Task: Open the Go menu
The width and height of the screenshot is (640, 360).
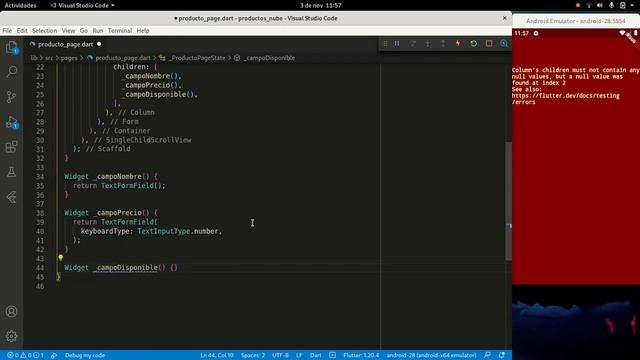Action: (84, 31)
